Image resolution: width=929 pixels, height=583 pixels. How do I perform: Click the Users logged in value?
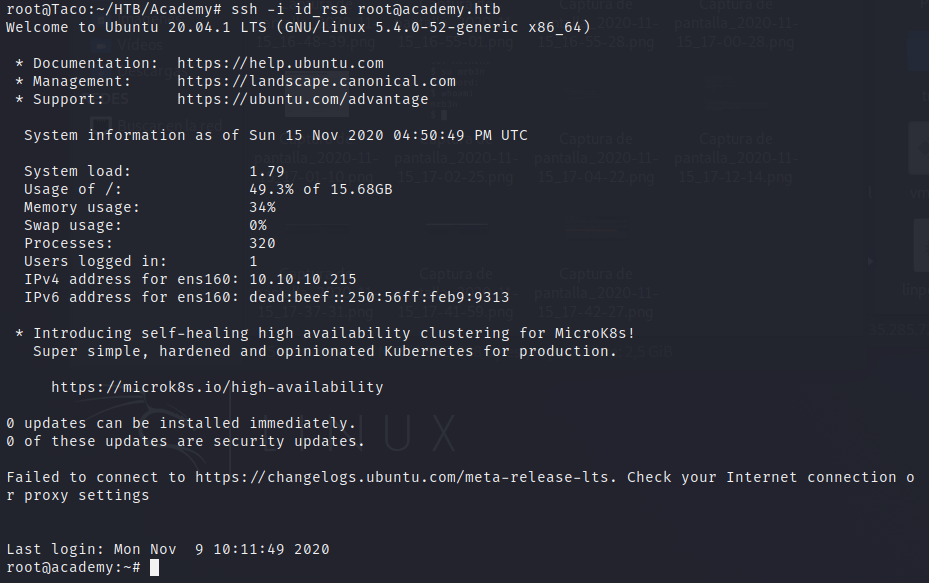click(x=253, y=261)
